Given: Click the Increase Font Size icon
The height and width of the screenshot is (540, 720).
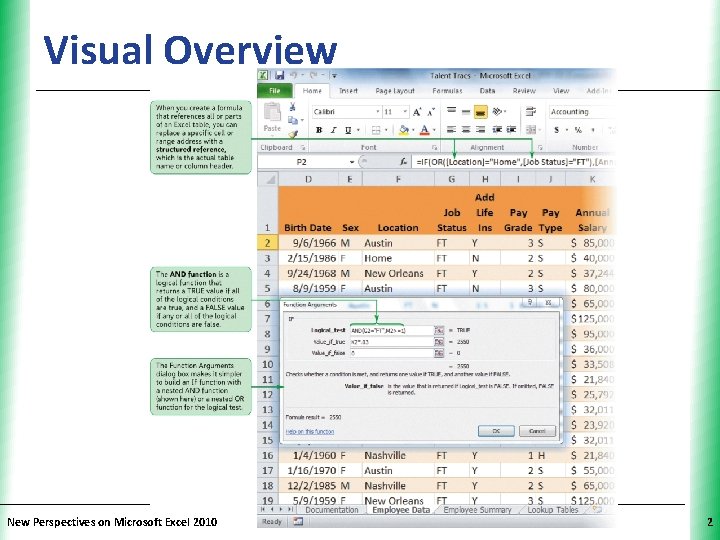Looking at the screenshot, I should coord(417,112).
